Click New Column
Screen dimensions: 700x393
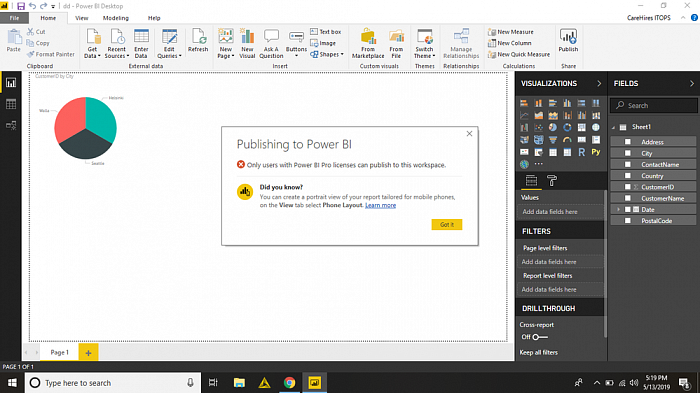tap(509, 43)
